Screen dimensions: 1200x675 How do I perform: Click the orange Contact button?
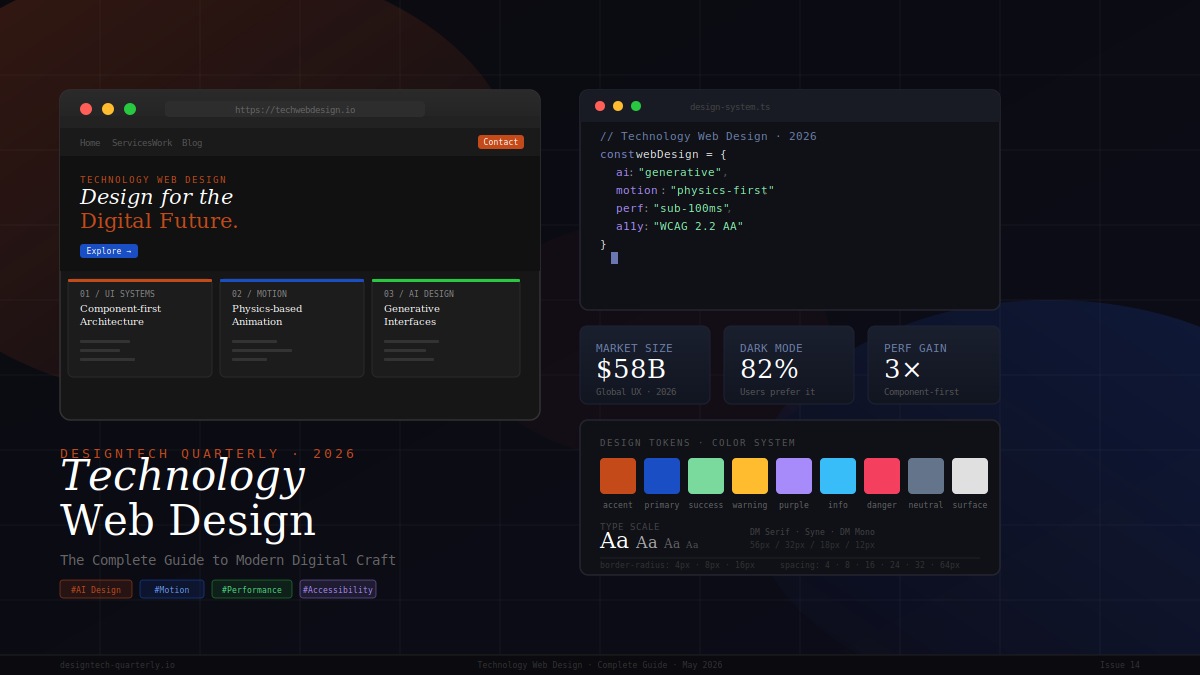pyautogui.click(x=501, y=142)
